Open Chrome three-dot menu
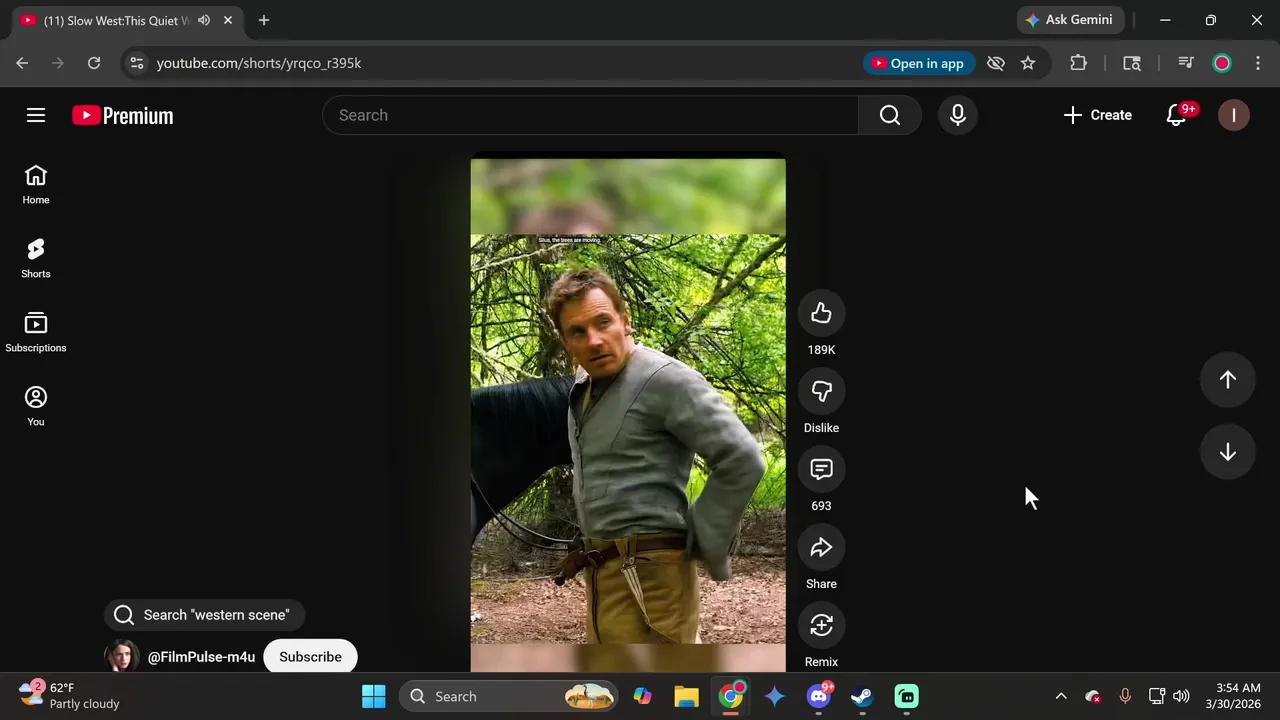 (1258, 63)
